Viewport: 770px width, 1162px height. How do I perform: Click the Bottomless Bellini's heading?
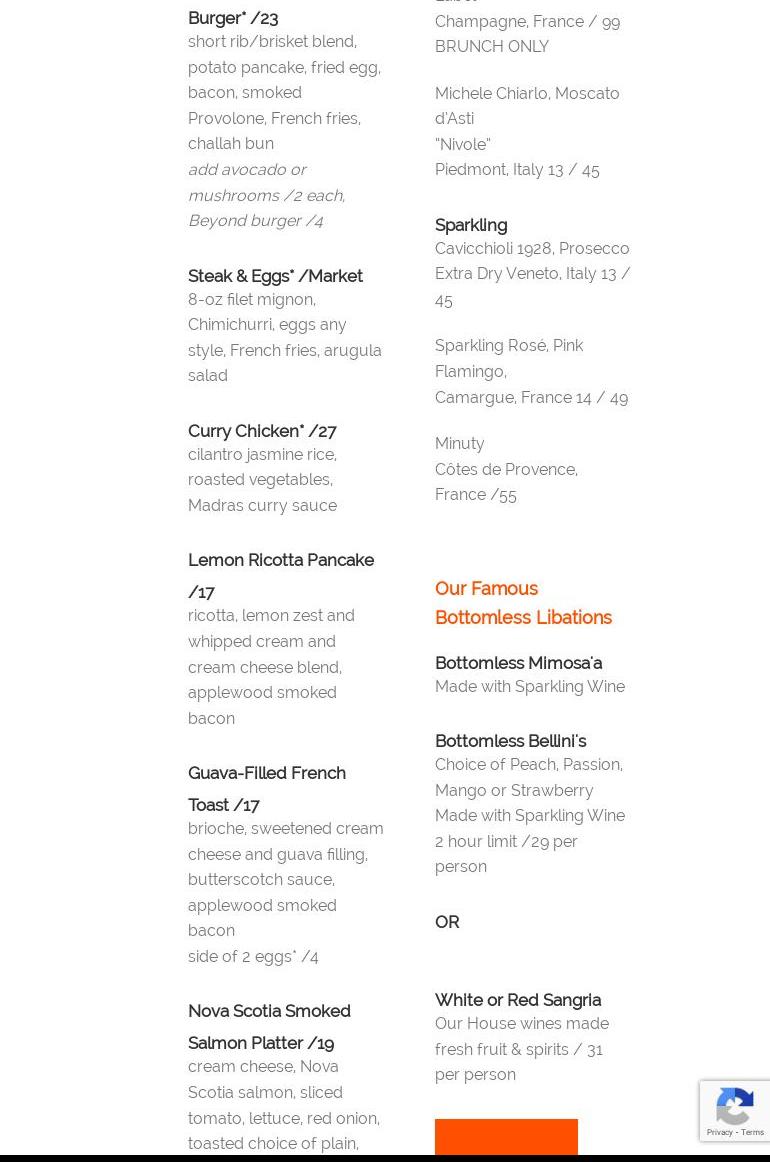coord(510,741)
